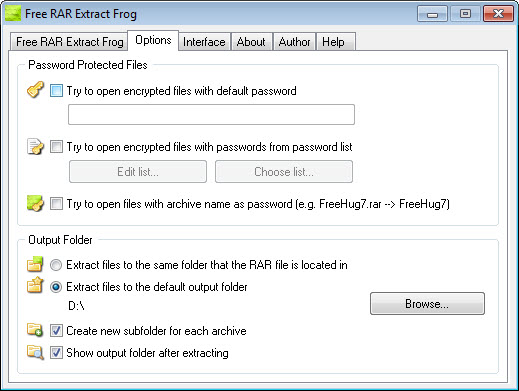519x391 pixels.
Task: Click the magnifier folder icon for show output
Action: point(35,352)
